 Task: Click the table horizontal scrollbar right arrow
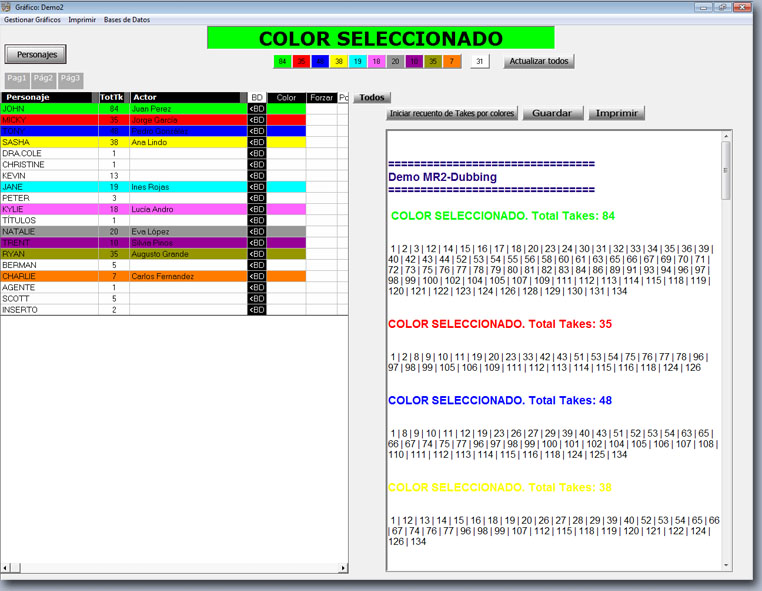[x=343, y=568]
